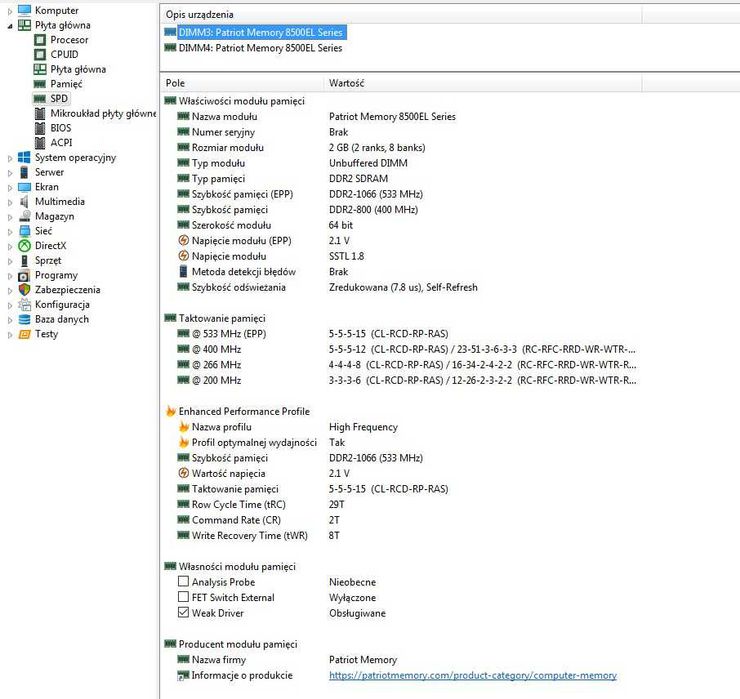The image size is (740, 699).
Task: Expand the DirectX tree node
Action: coord(10,246)
